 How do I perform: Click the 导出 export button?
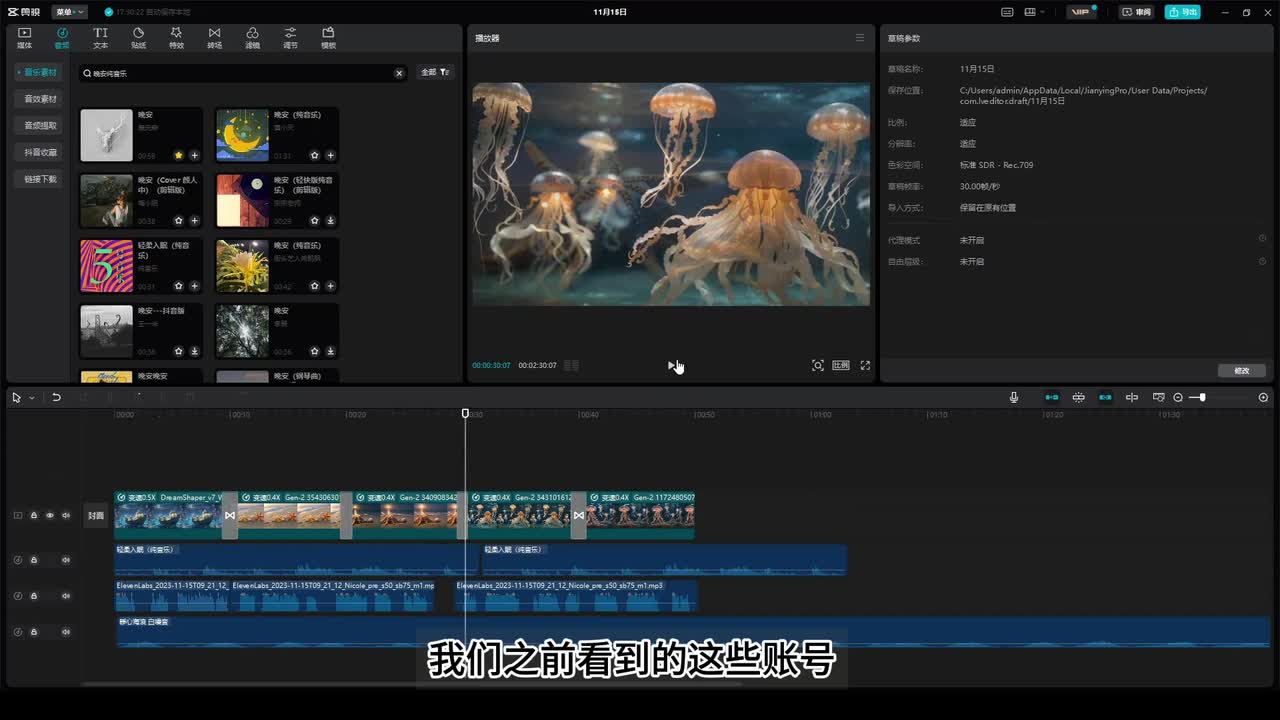[x=1183, y=12]
